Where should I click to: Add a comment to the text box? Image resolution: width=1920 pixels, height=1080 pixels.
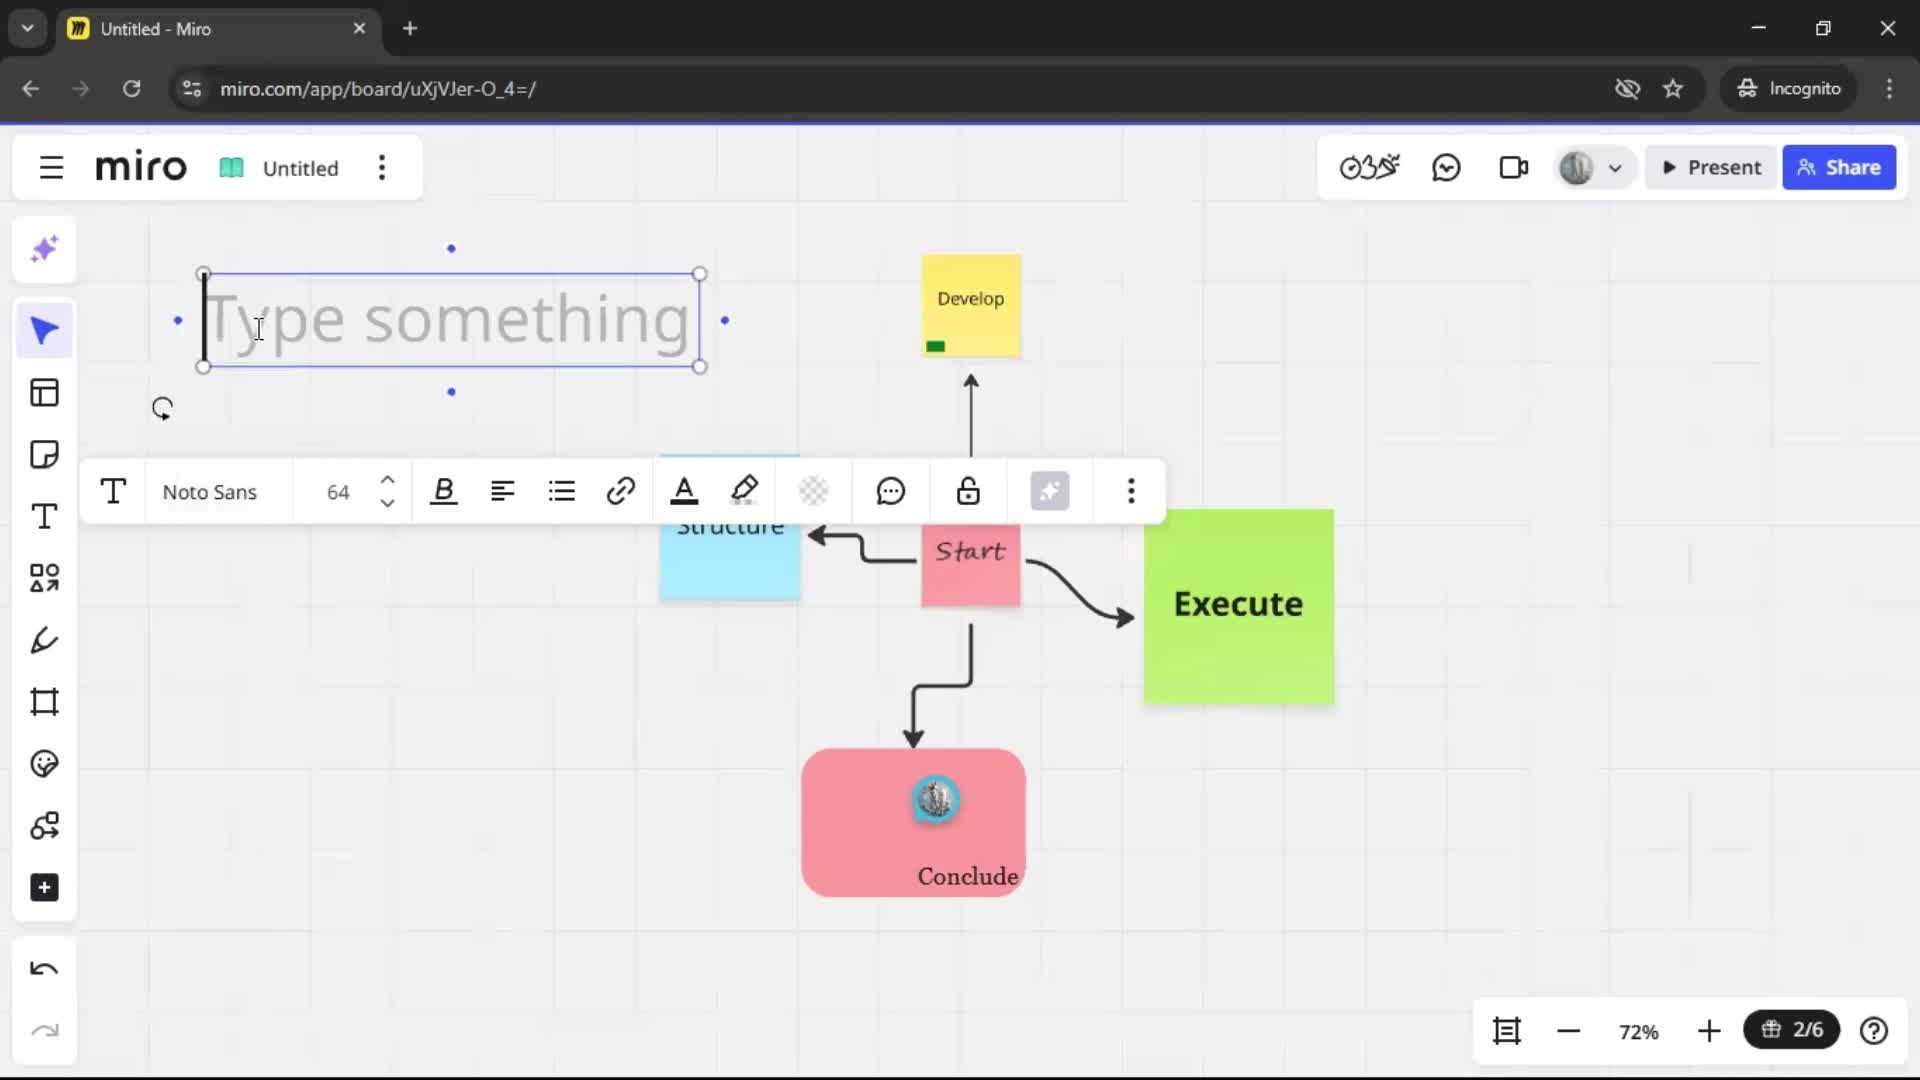click(x=891, y=492)
